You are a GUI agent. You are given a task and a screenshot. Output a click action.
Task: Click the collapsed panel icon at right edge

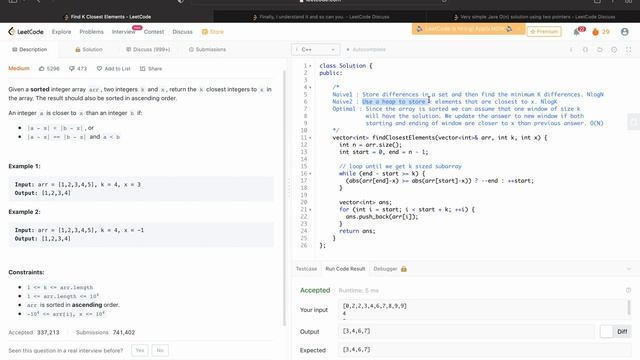click(x=633, y=122)
